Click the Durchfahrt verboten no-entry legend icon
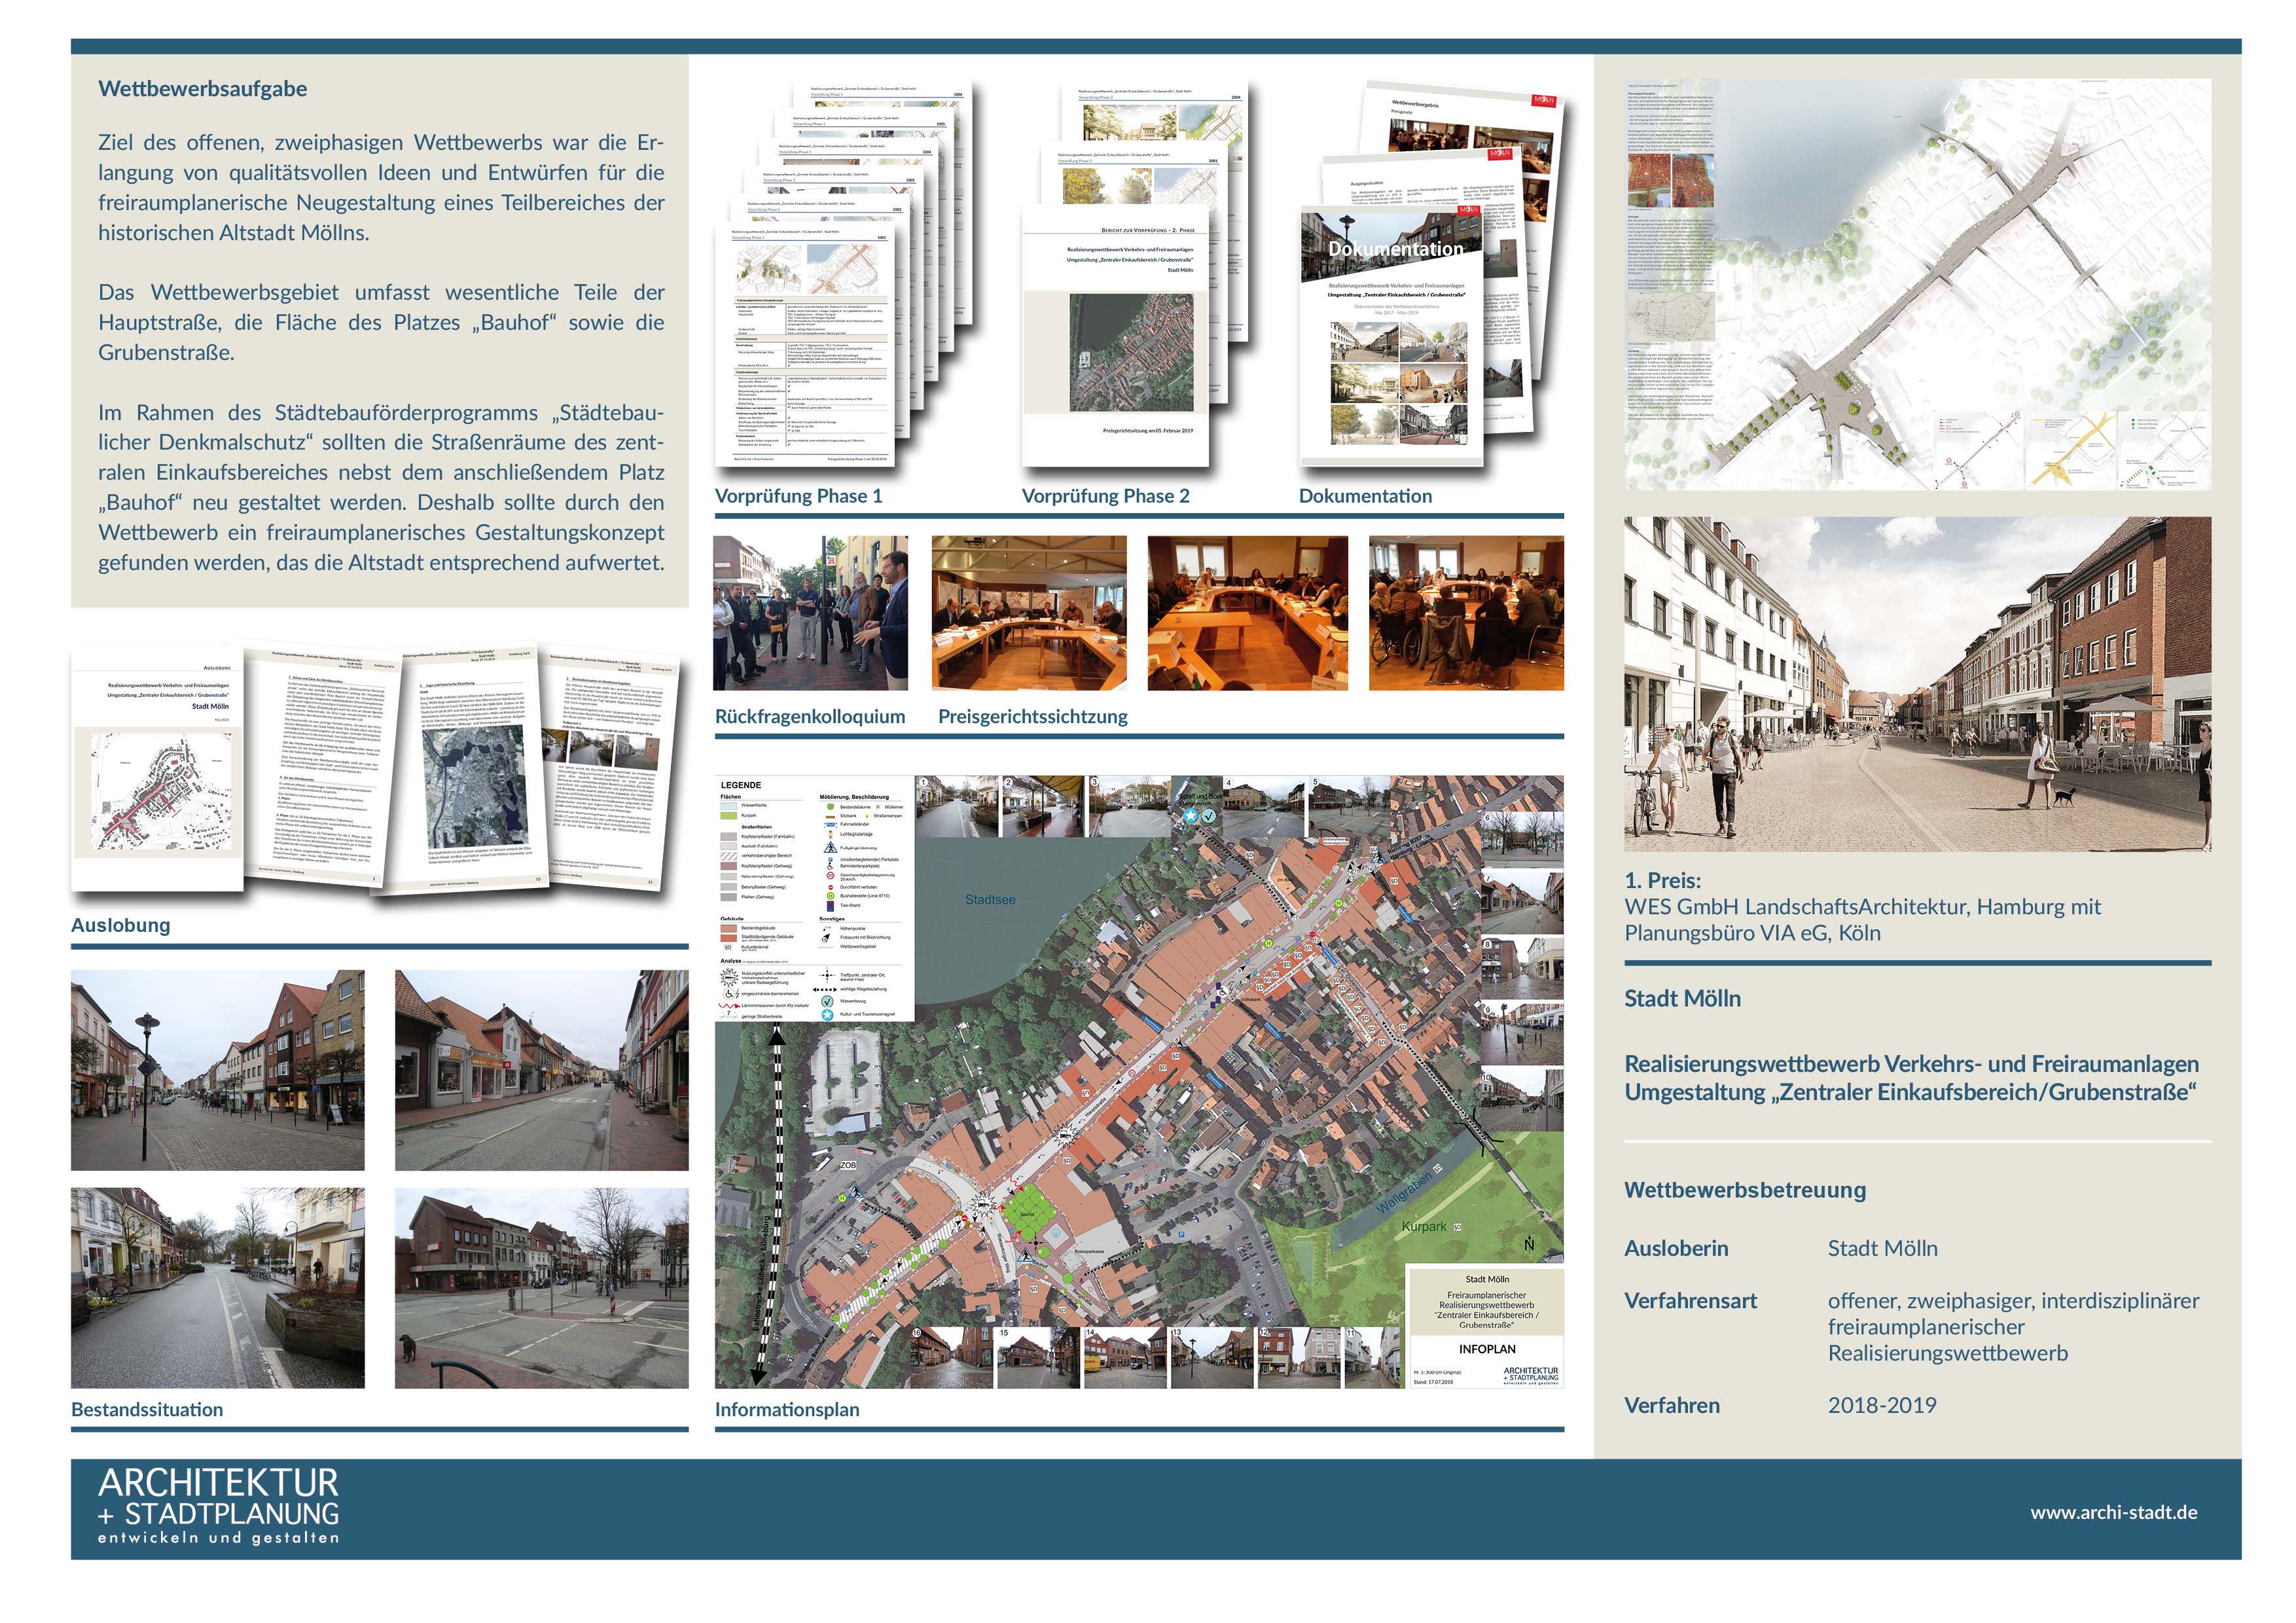The width and height of the screenshot is (2296, 1623). point(831,887)
